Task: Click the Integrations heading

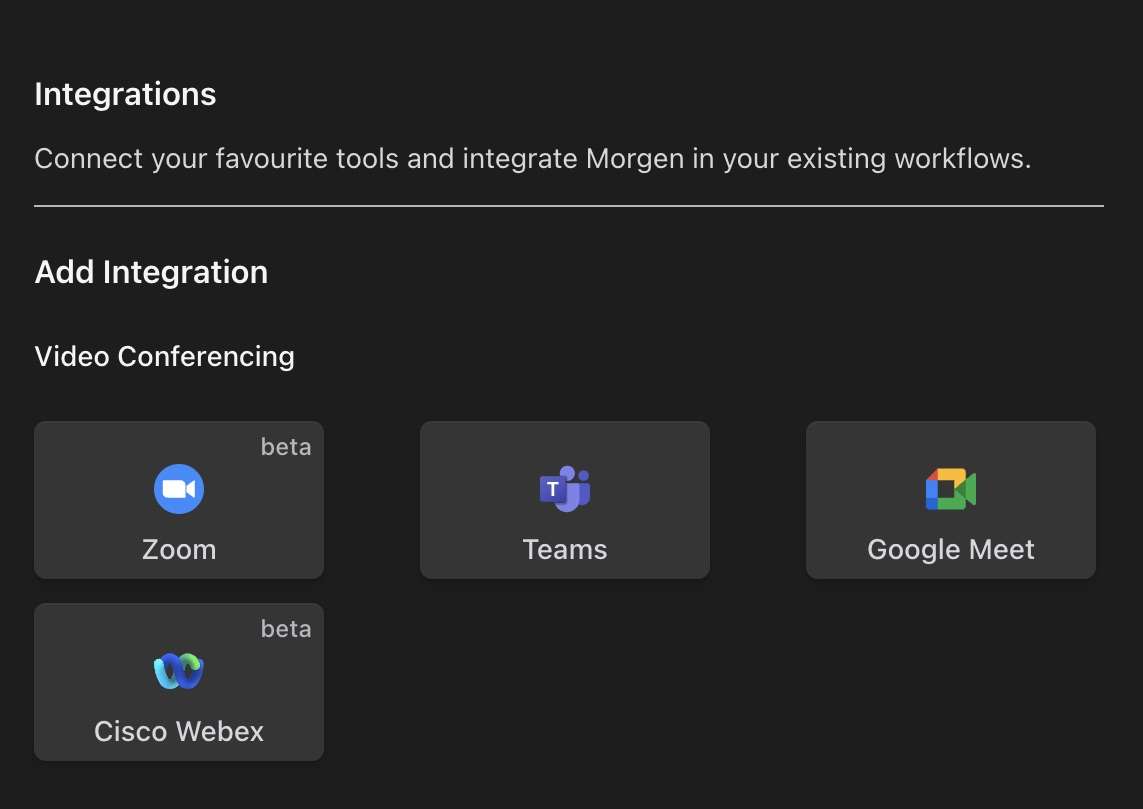Action: click(x=125, y=95)
